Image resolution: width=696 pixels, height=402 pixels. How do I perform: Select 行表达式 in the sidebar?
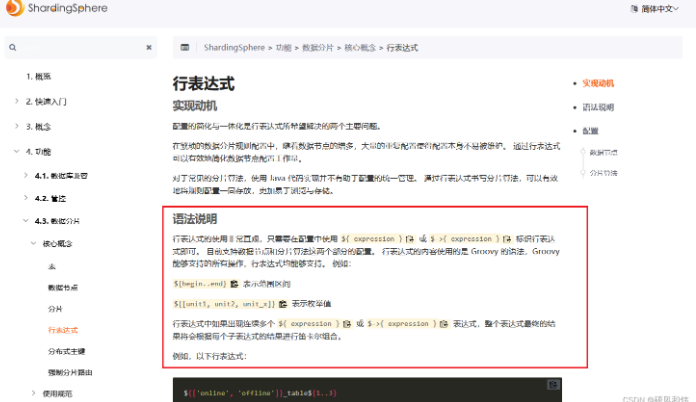(x=63, y=330)
